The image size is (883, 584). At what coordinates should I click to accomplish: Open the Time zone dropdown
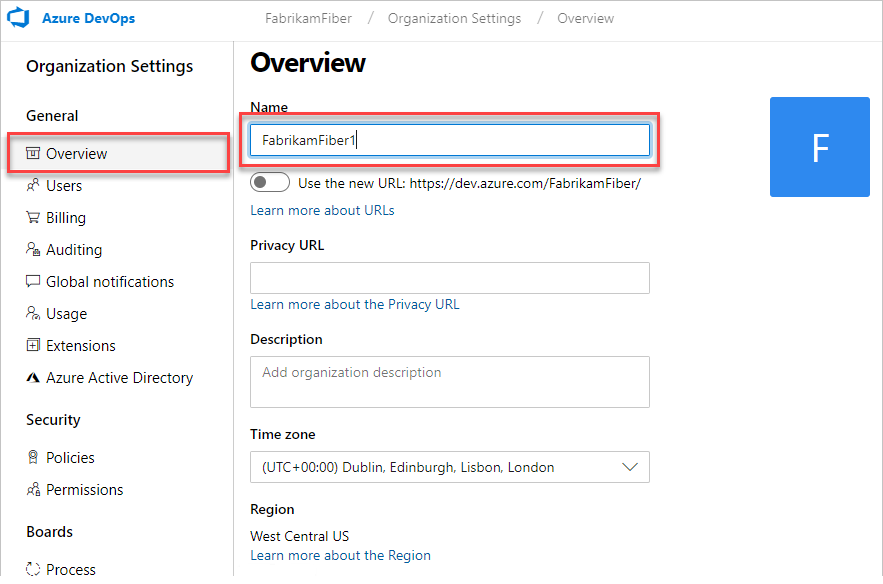[x=450, y=467]
